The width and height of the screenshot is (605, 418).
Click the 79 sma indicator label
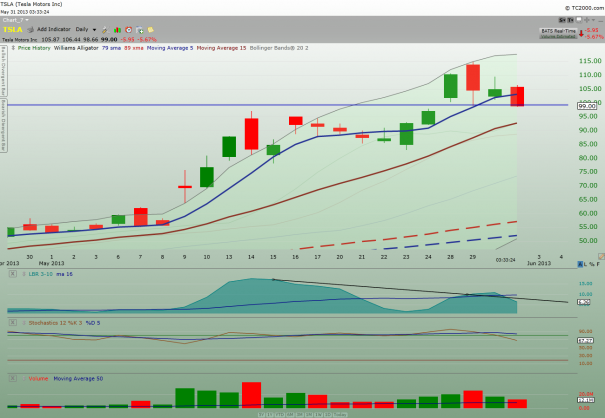pyautogui.click(x=111, y=48)
